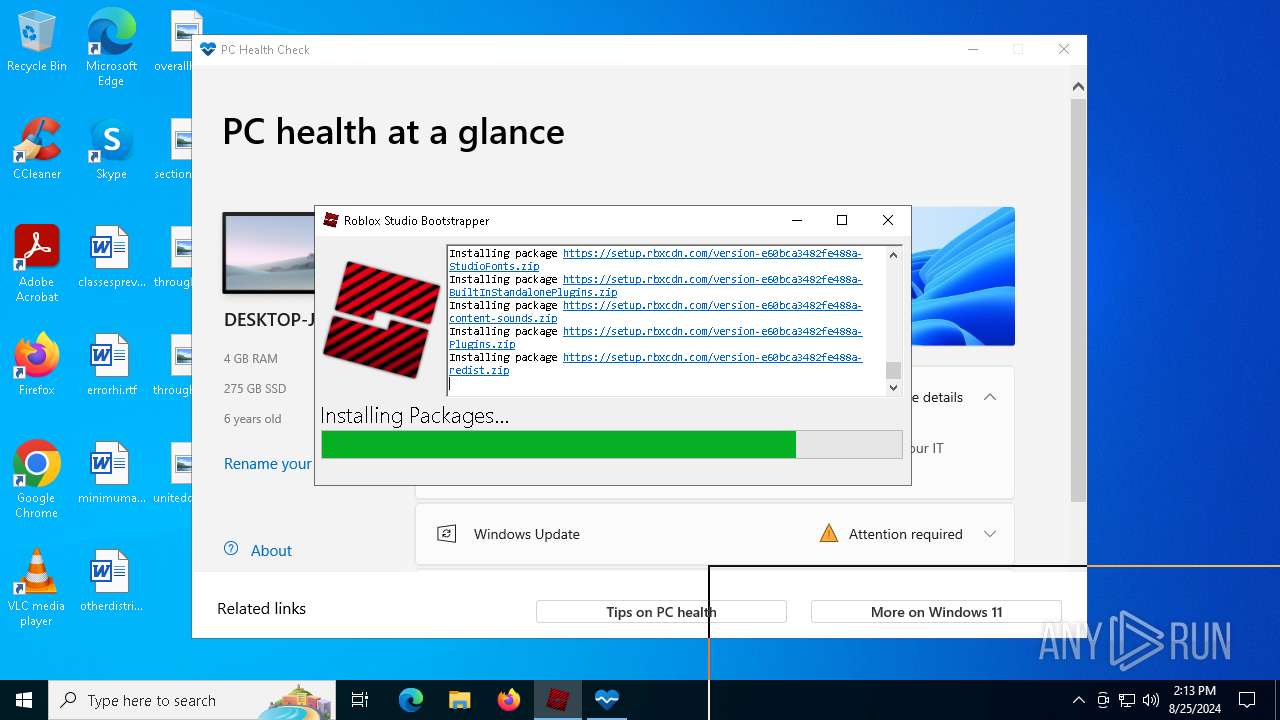
Task: Click the taskbar clock and date
Action: (1193, 700)
